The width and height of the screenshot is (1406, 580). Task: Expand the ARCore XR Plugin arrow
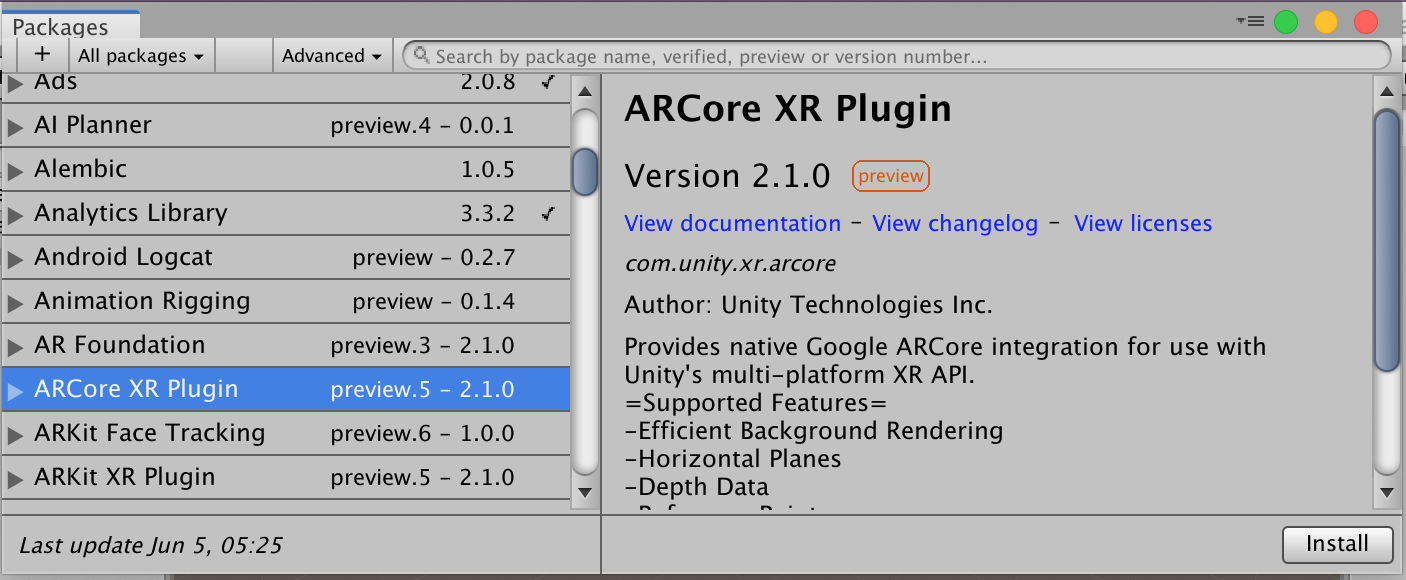pyautogui.click(x=15, y=391)
